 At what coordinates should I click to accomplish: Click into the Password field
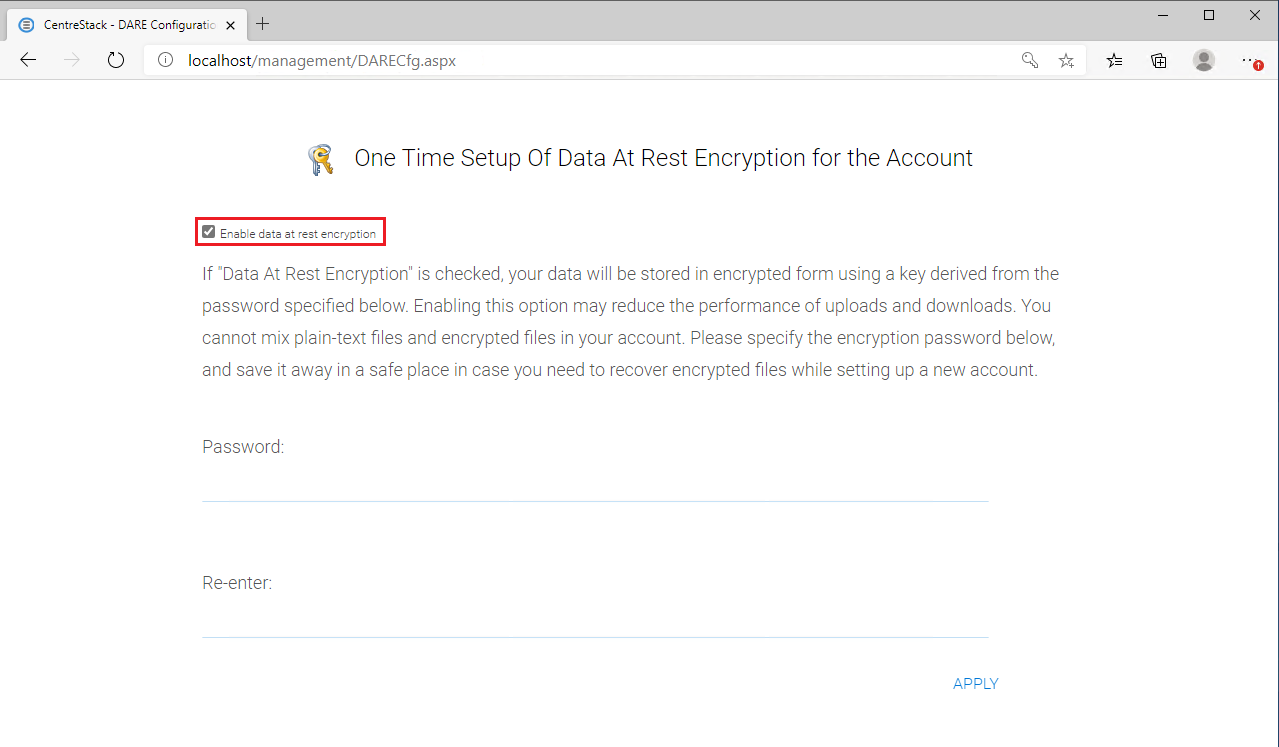tap(595, 483)
